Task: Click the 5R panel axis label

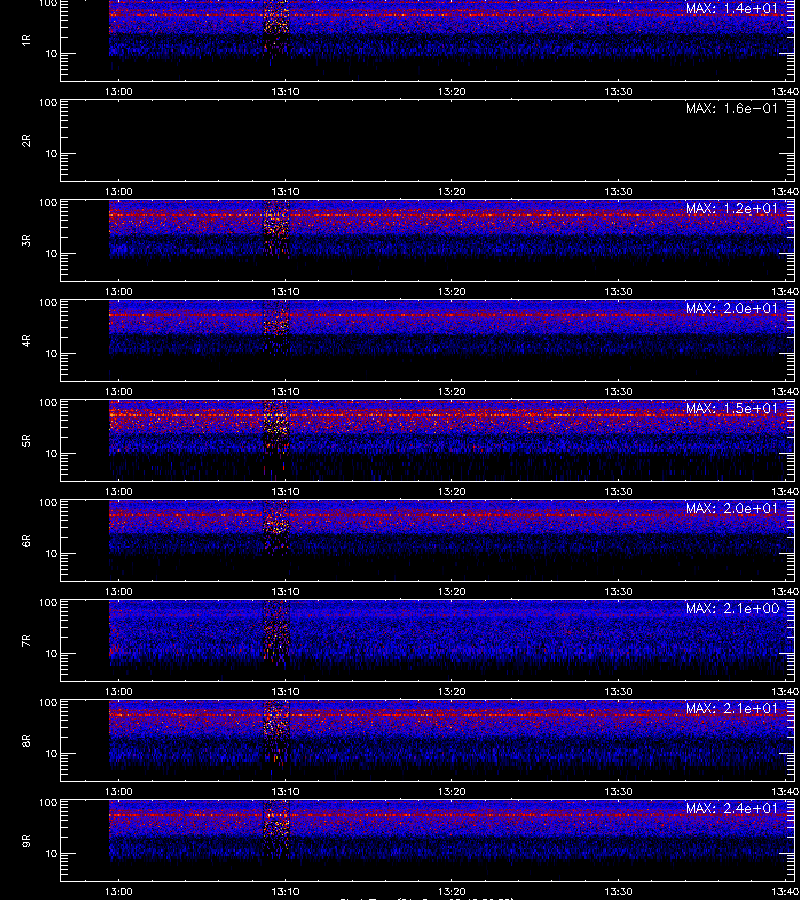Action: click(26, 440)
